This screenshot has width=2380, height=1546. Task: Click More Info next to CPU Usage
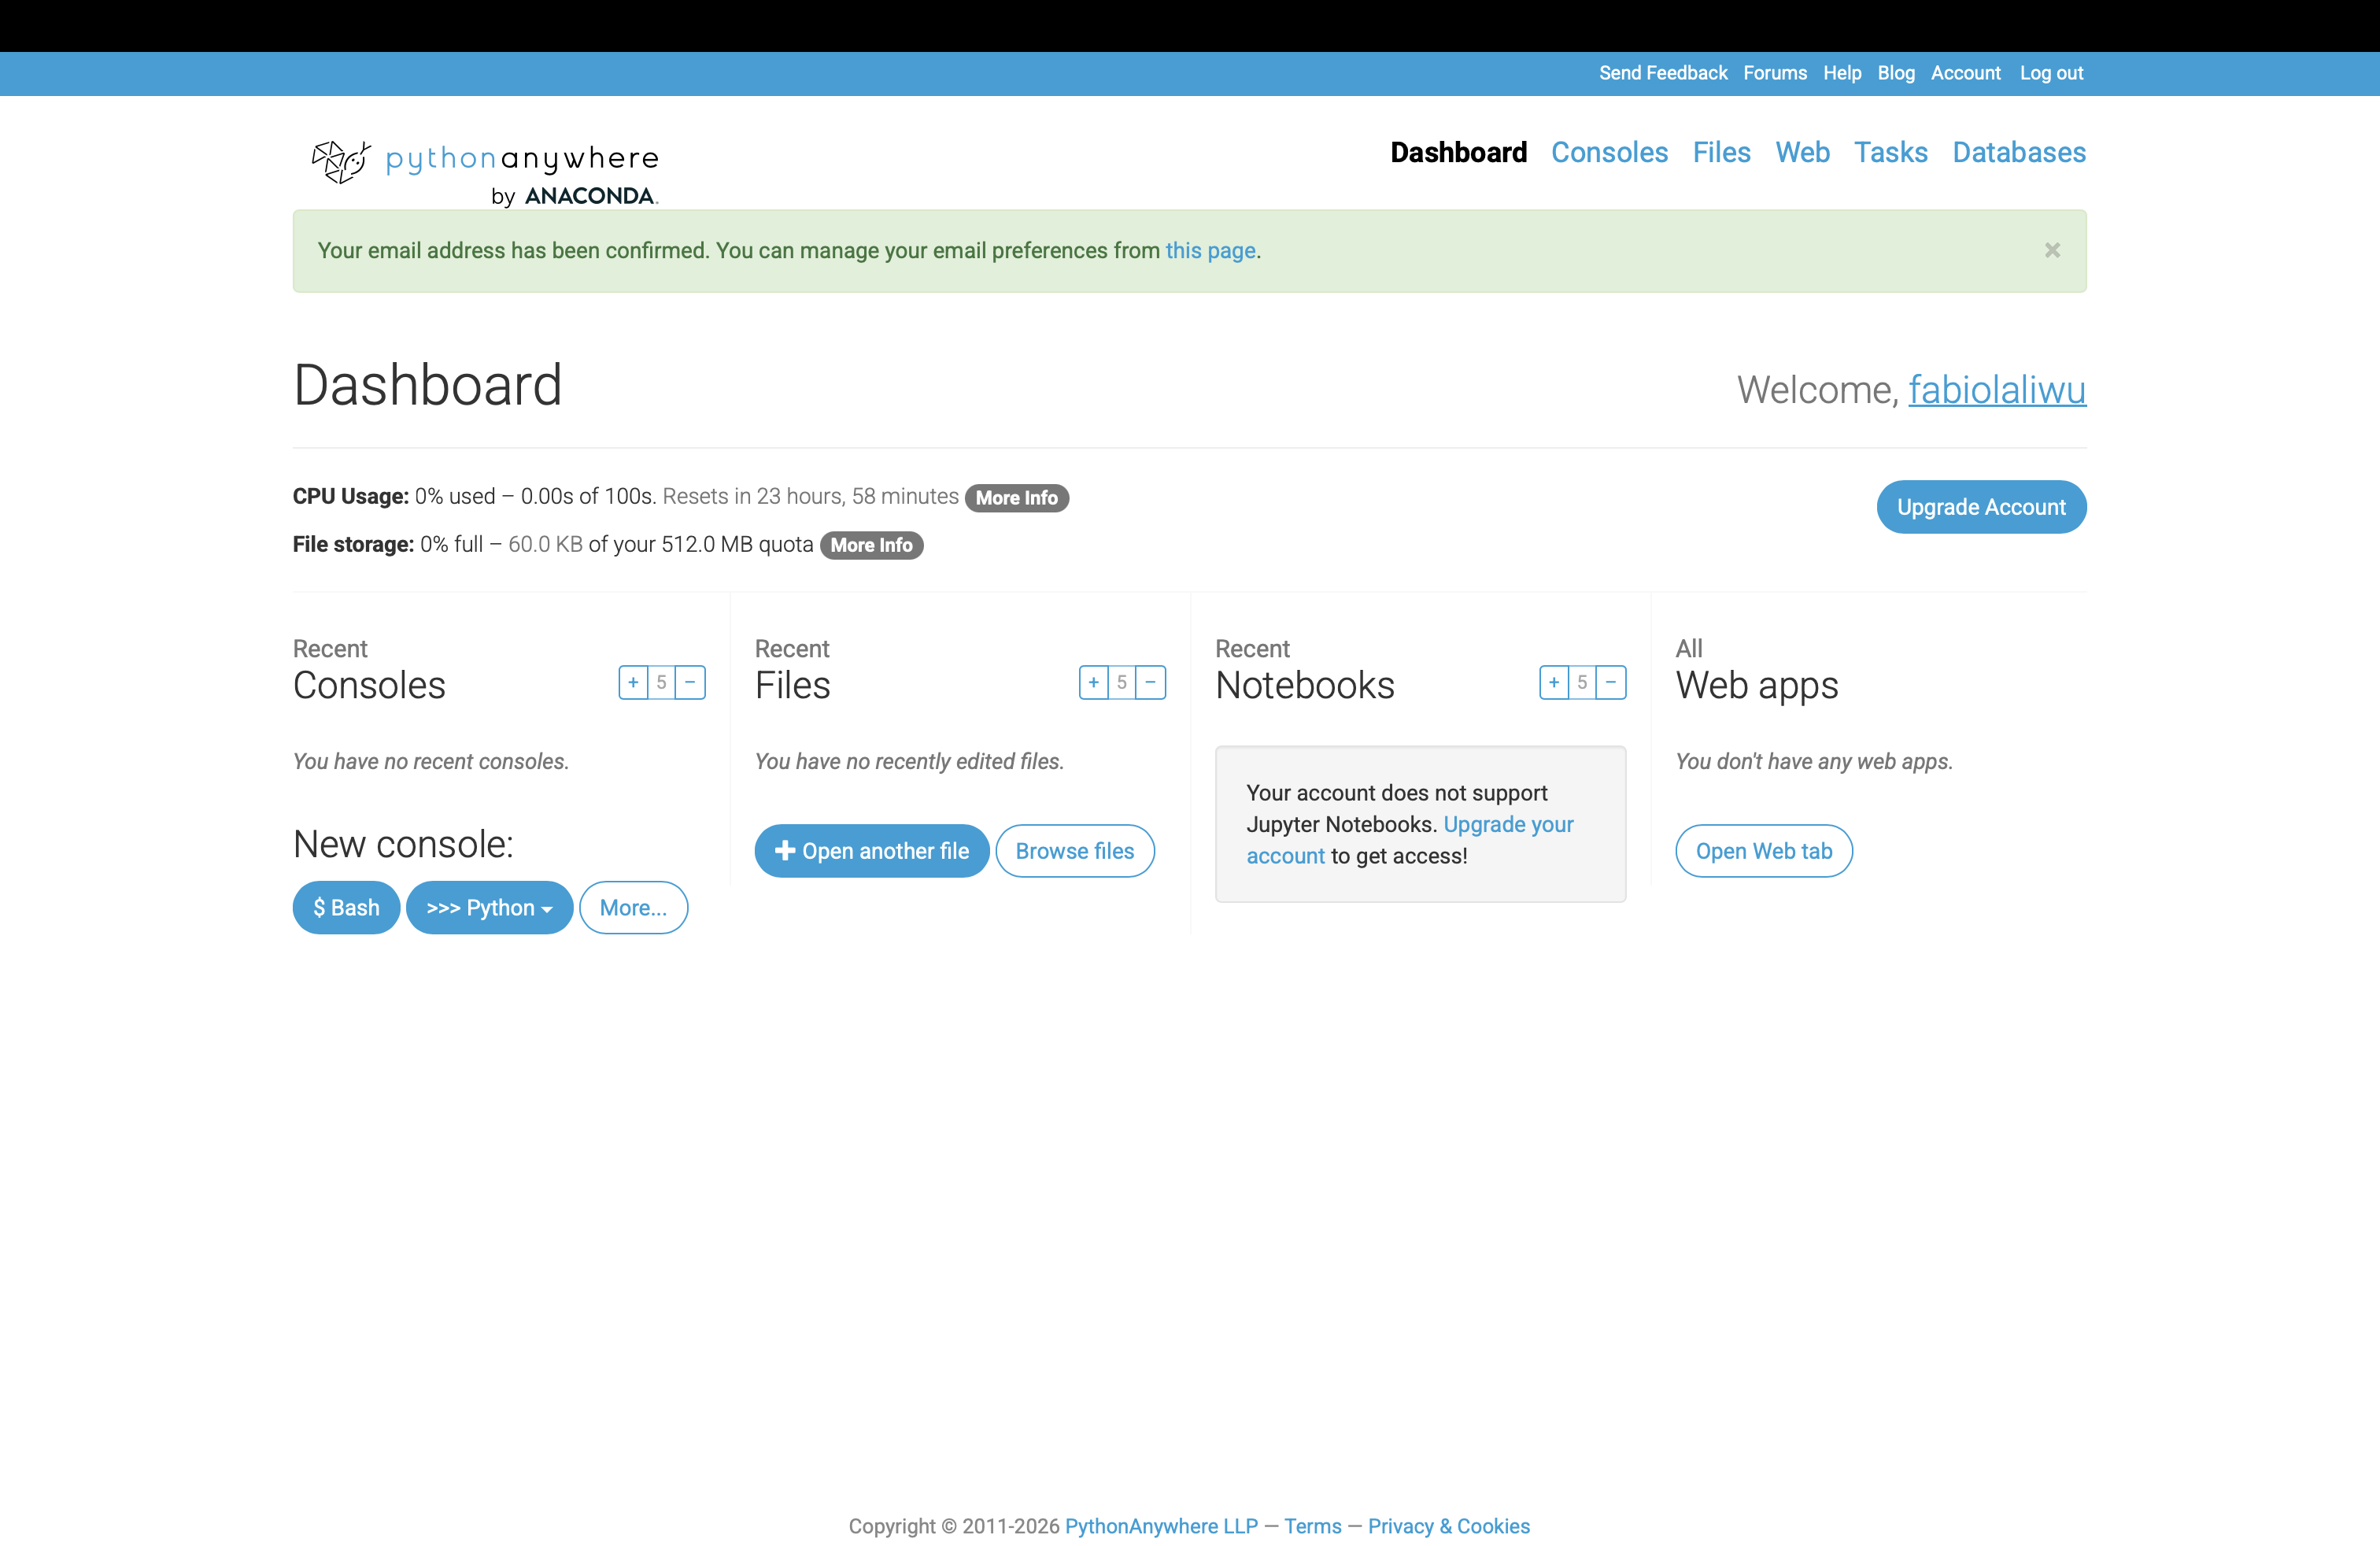[x=1016, y=497]
